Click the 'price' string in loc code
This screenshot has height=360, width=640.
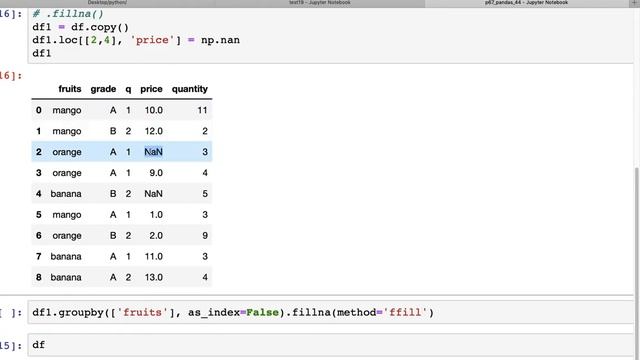click(152, 40)
